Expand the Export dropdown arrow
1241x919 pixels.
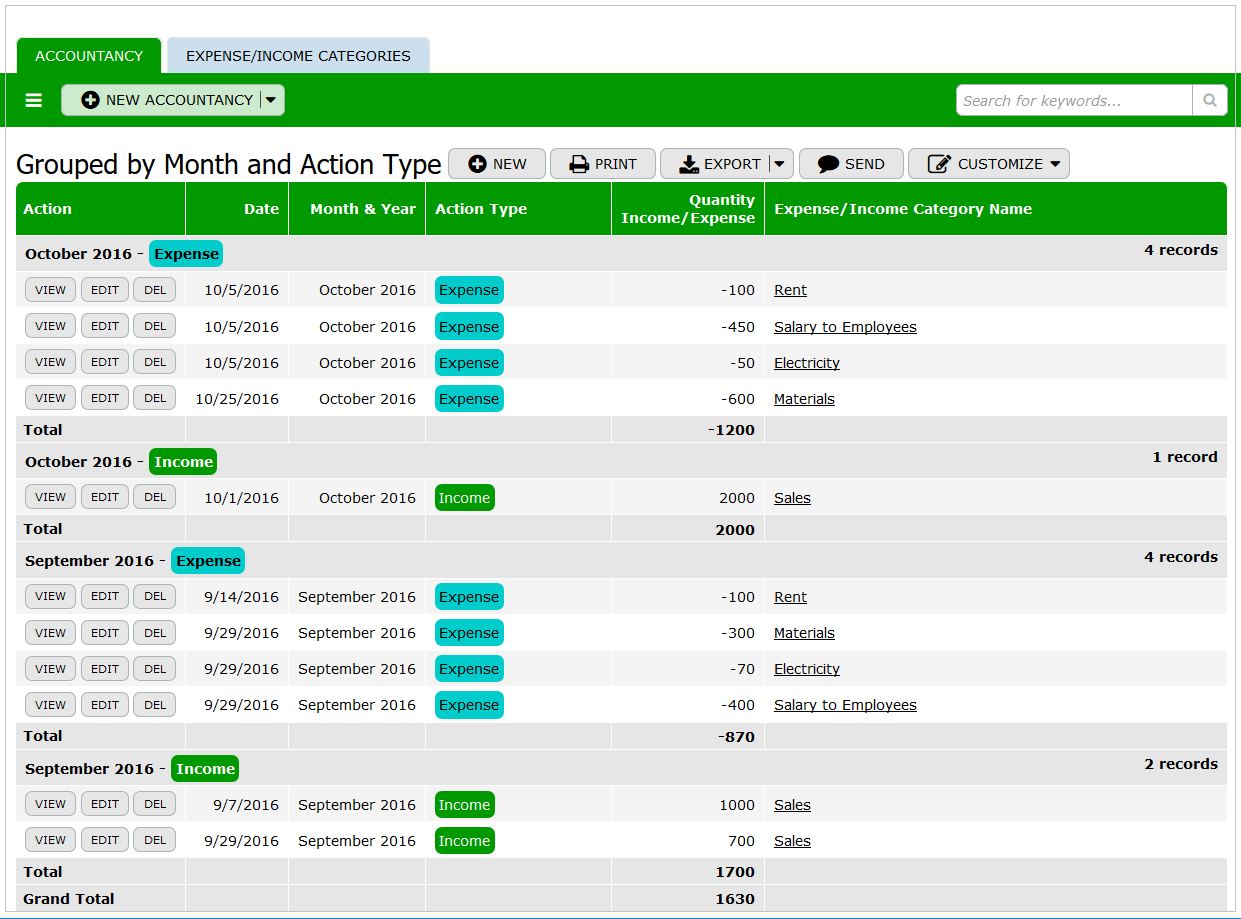[780, 164]
